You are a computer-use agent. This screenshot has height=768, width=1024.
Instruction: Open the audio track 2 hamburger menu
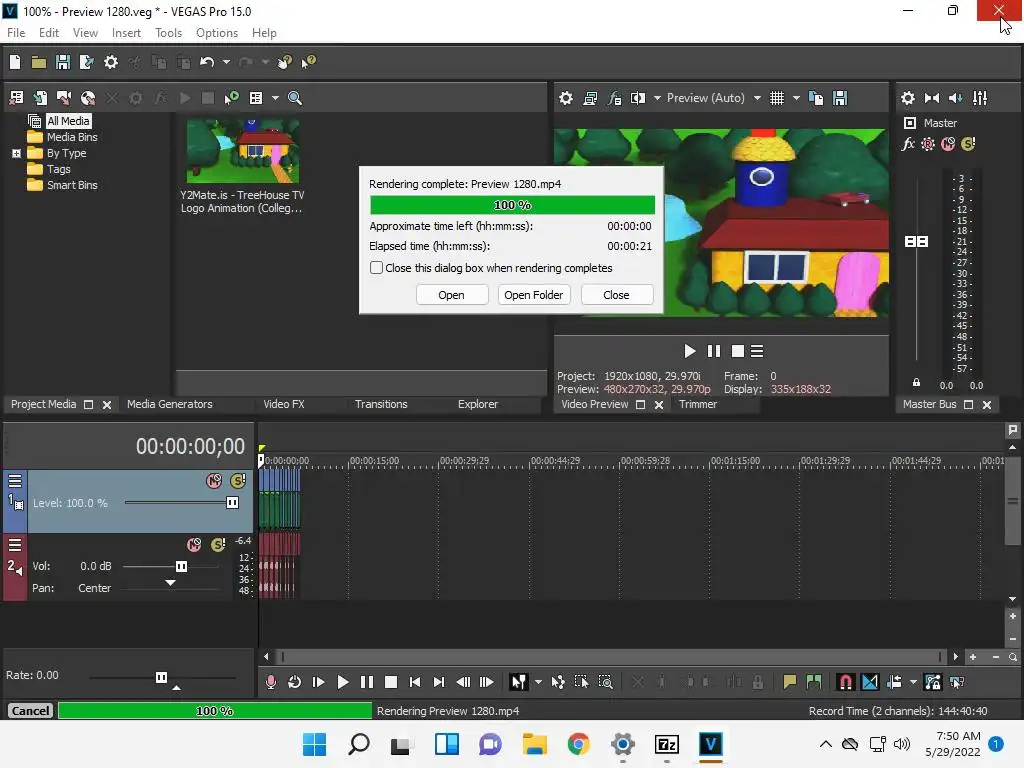(x=15, y=545)
